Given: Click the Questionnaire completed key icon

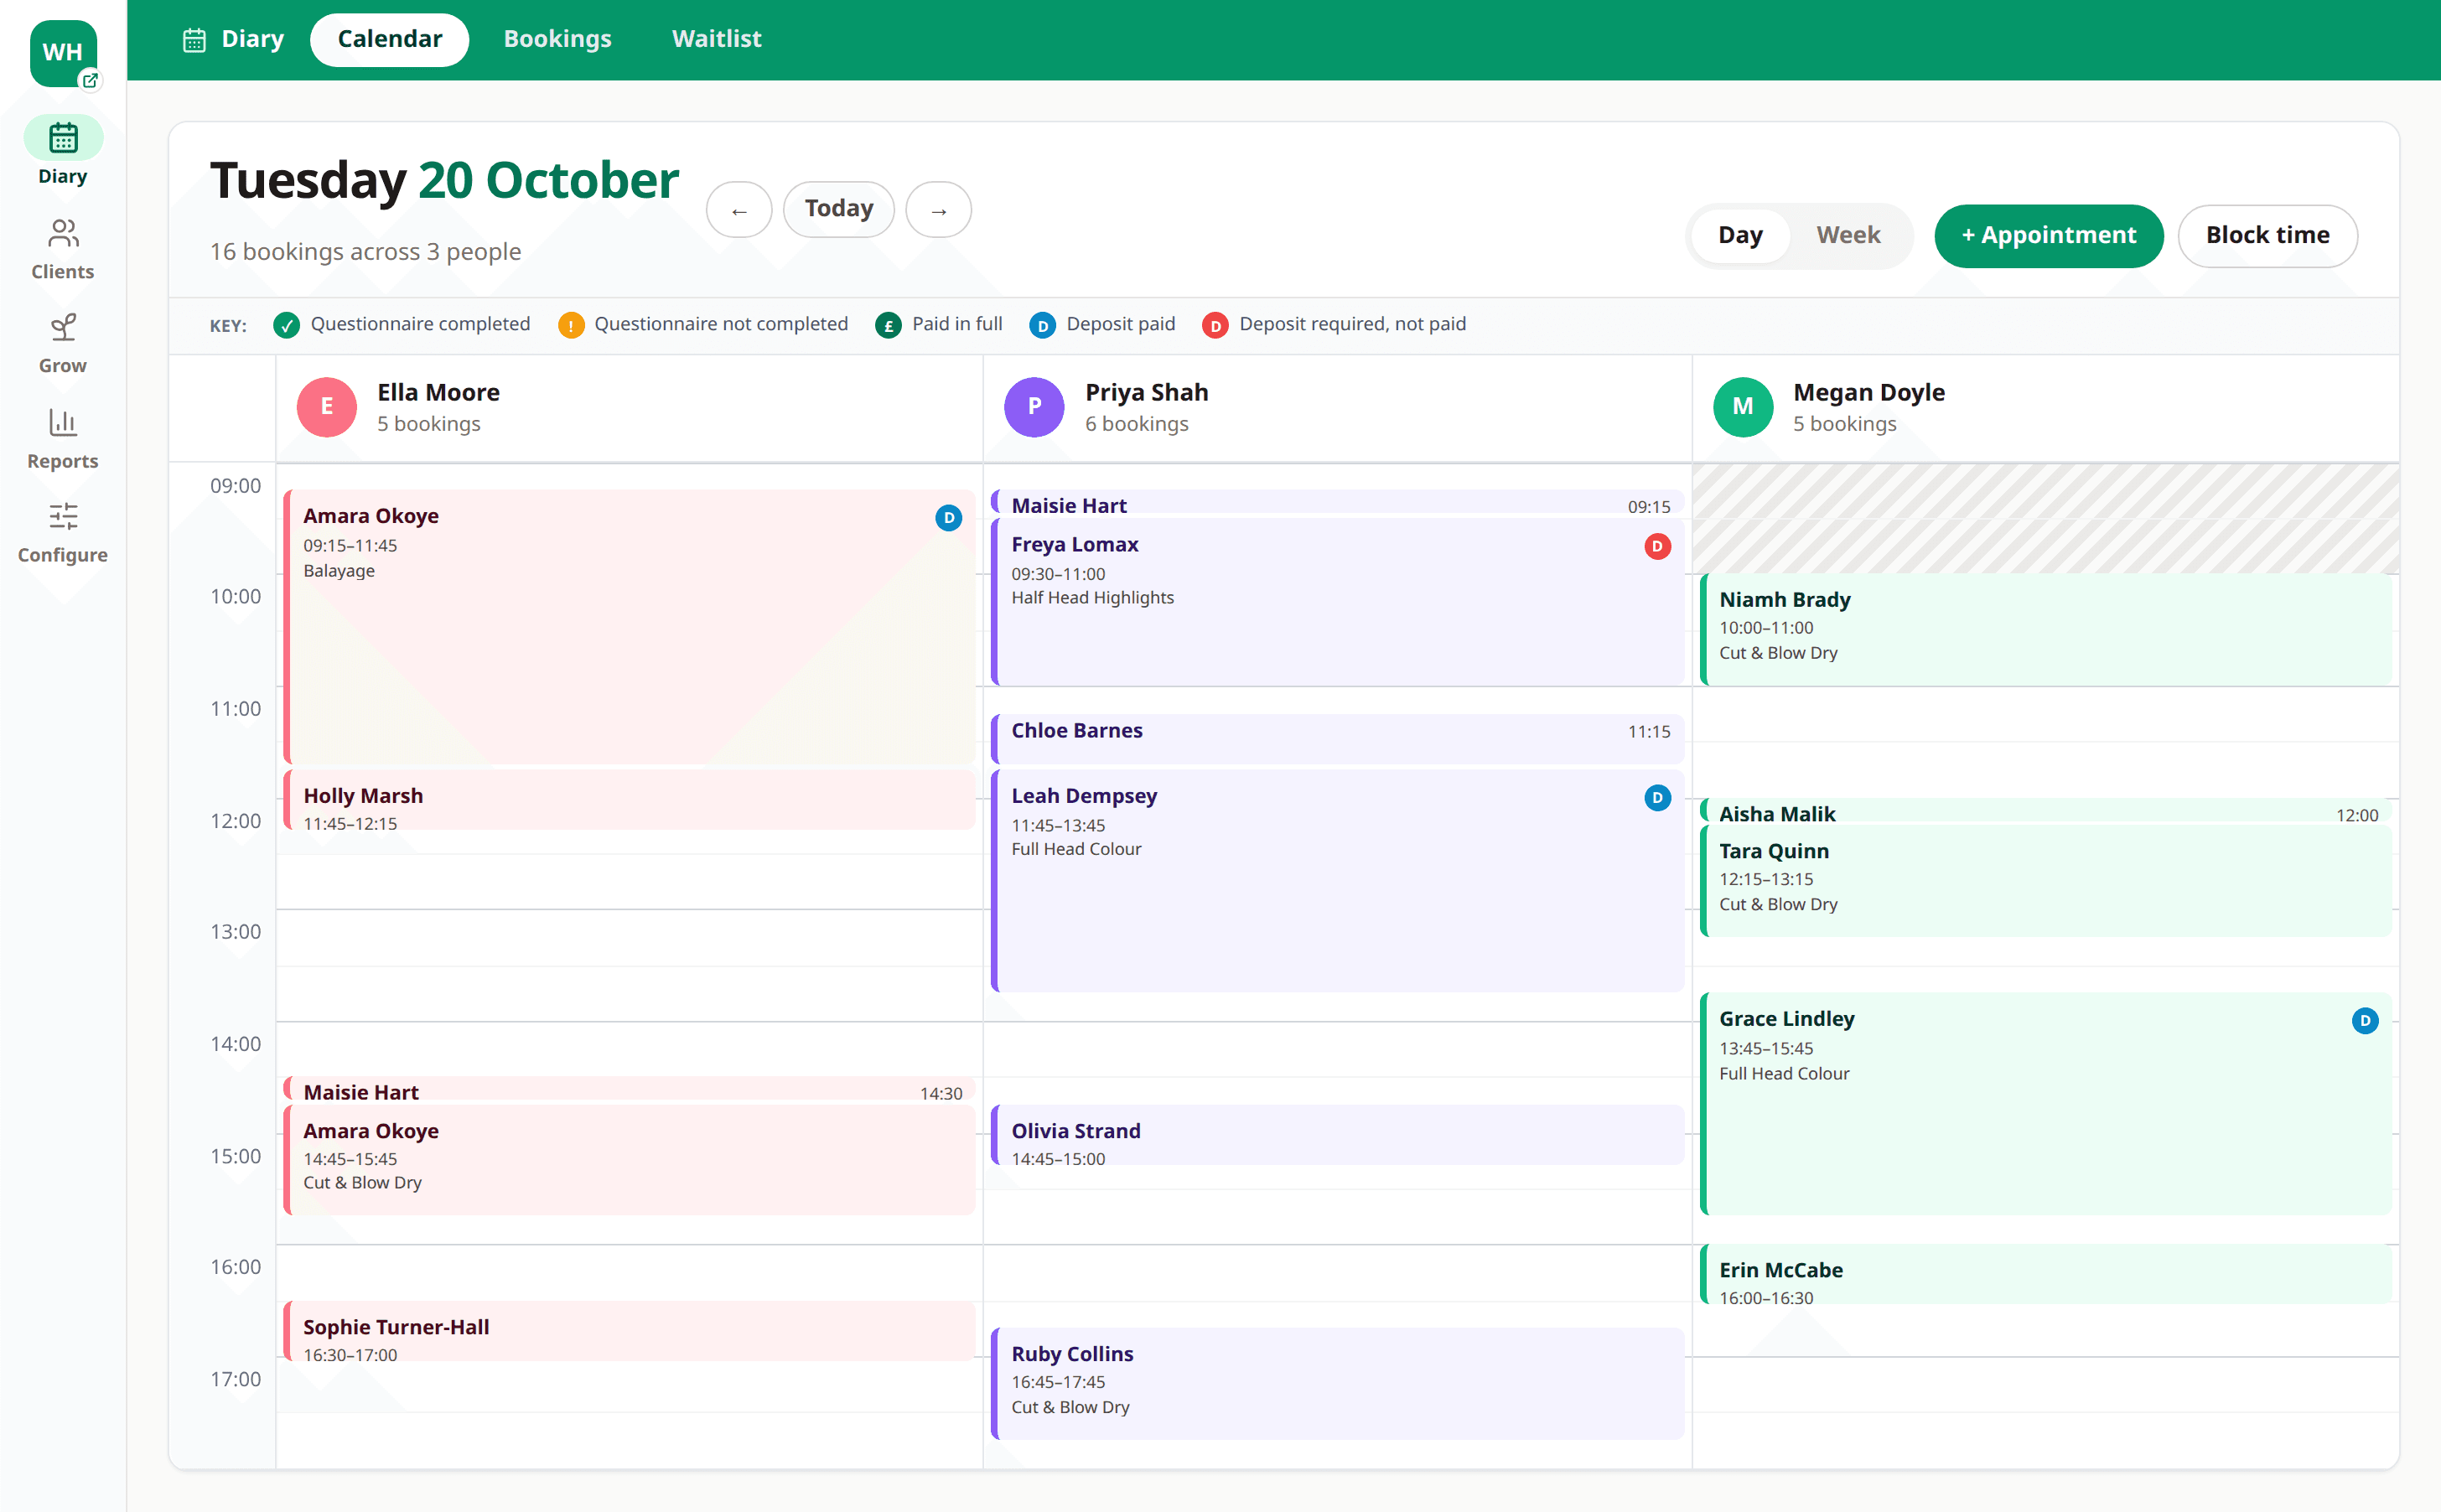Looking at the screenshot, I should pyautogui.click(x=287, y=326).
